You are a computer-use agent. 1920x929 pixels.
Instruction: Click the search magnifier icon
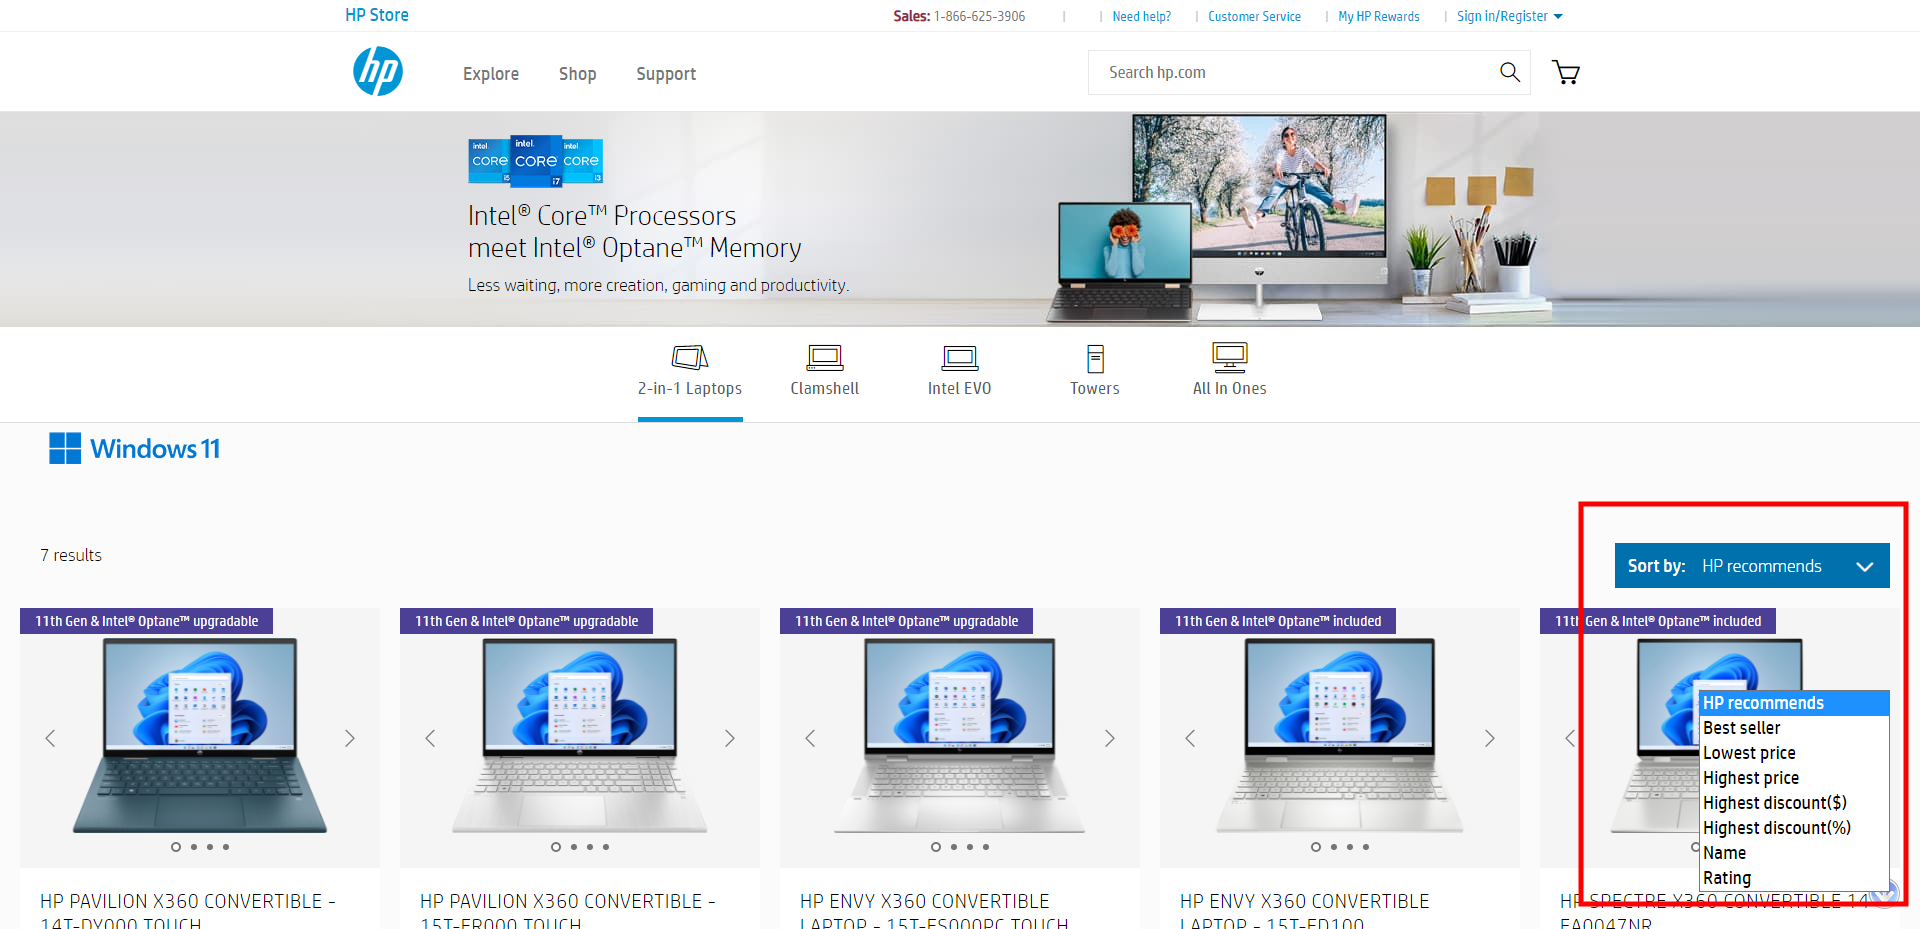[x=1510, y=72]
